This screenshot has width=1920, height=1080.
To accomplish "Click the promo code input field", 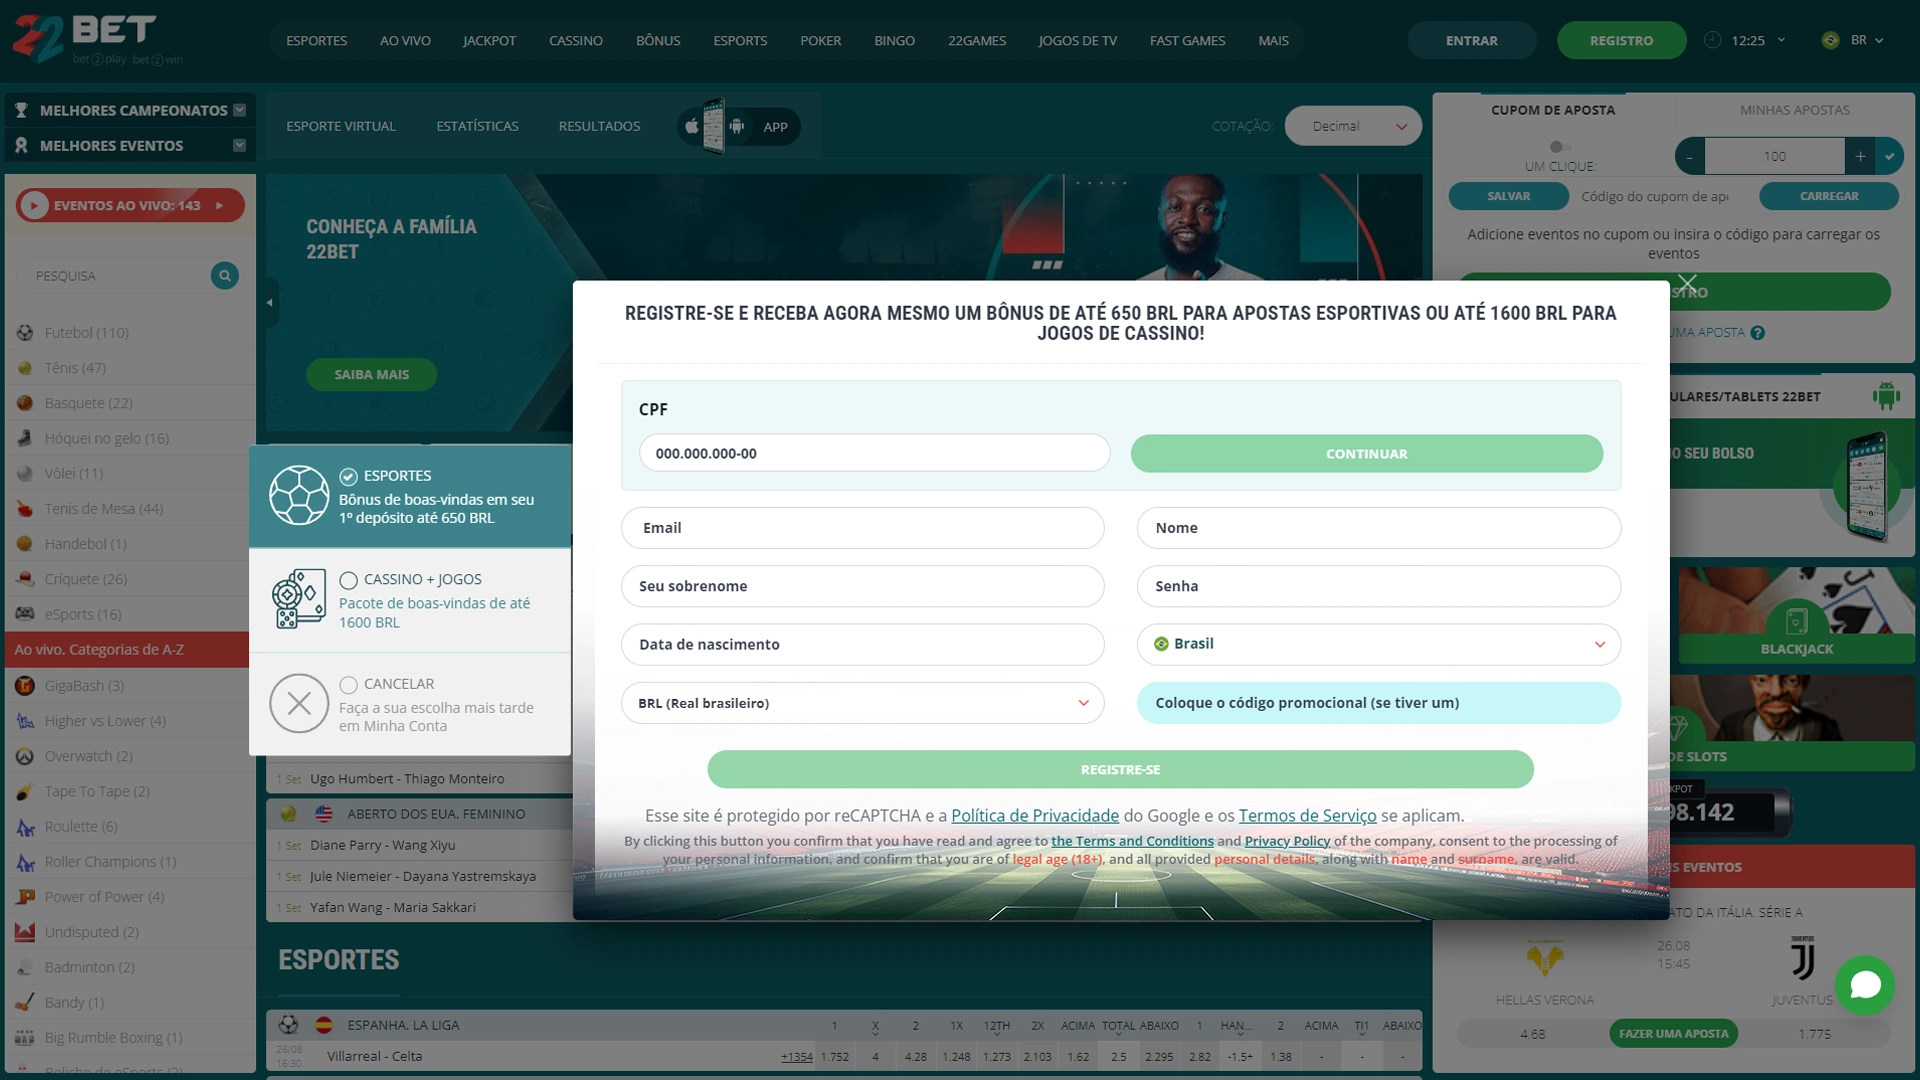I will click(1379, 703).
